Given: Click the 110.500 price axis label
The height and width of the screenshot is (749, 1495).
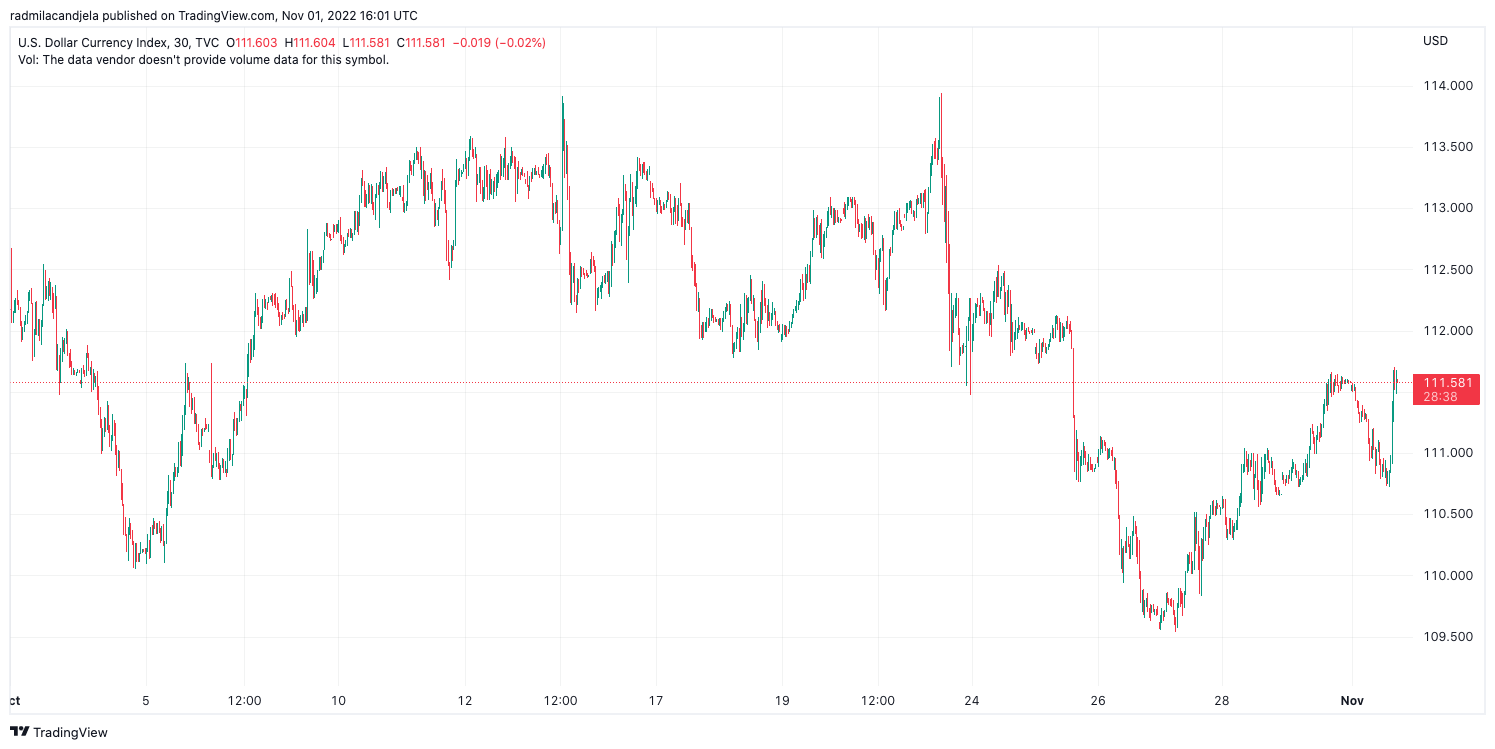Looking at the screenshot, I should pos(1448,514).
